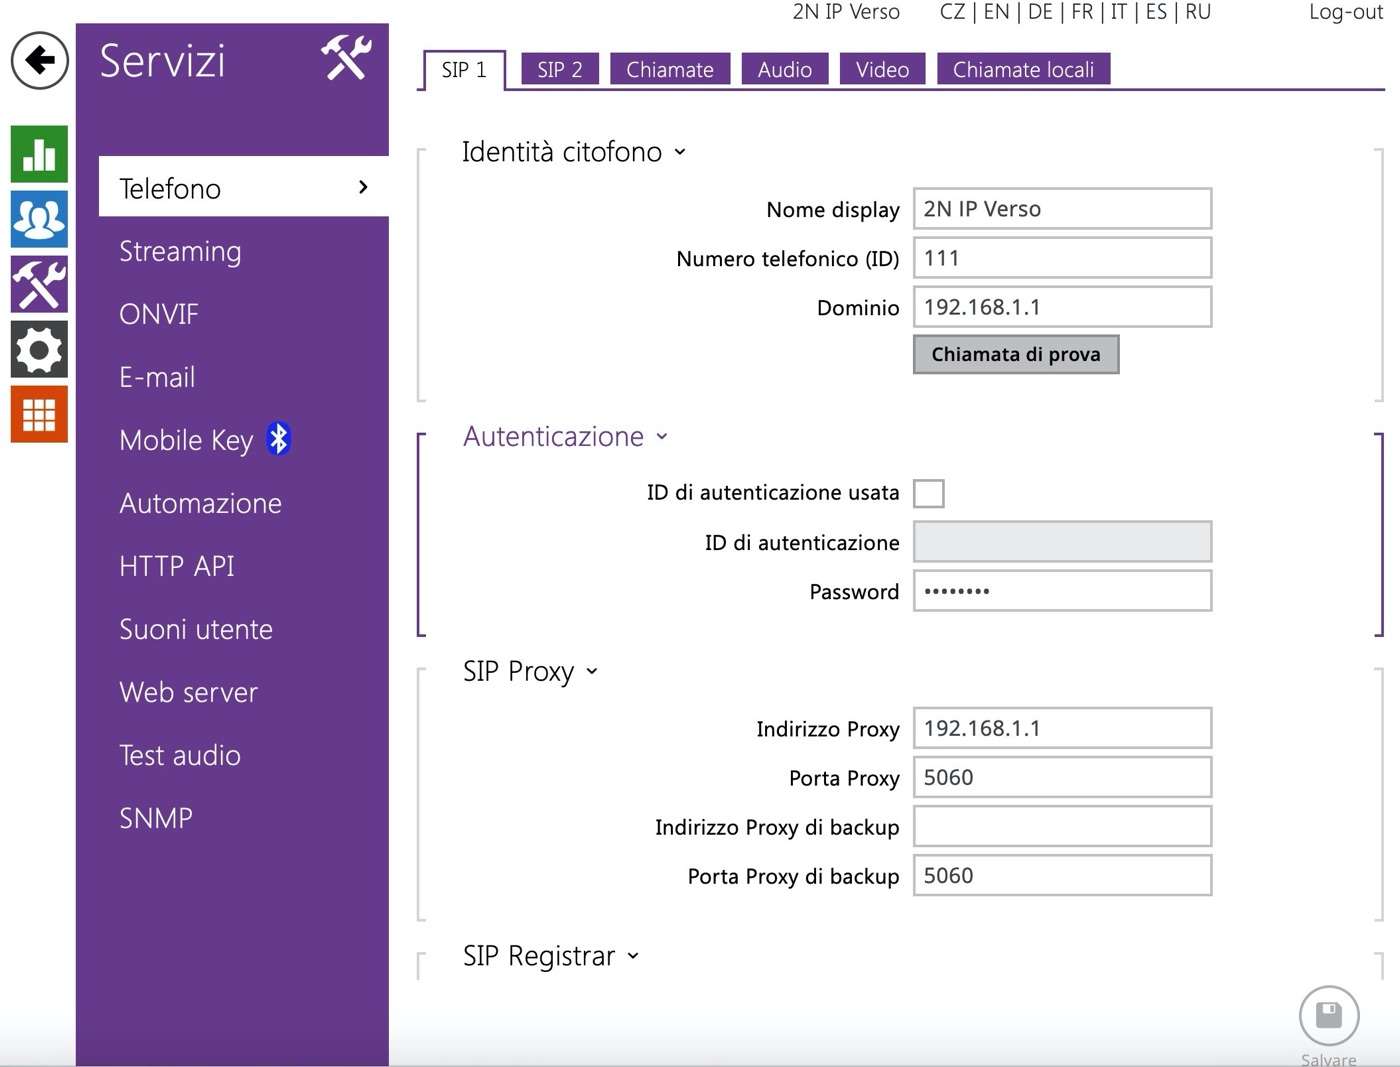Click the Numero telefonico (ID) field

(1063, 258)
